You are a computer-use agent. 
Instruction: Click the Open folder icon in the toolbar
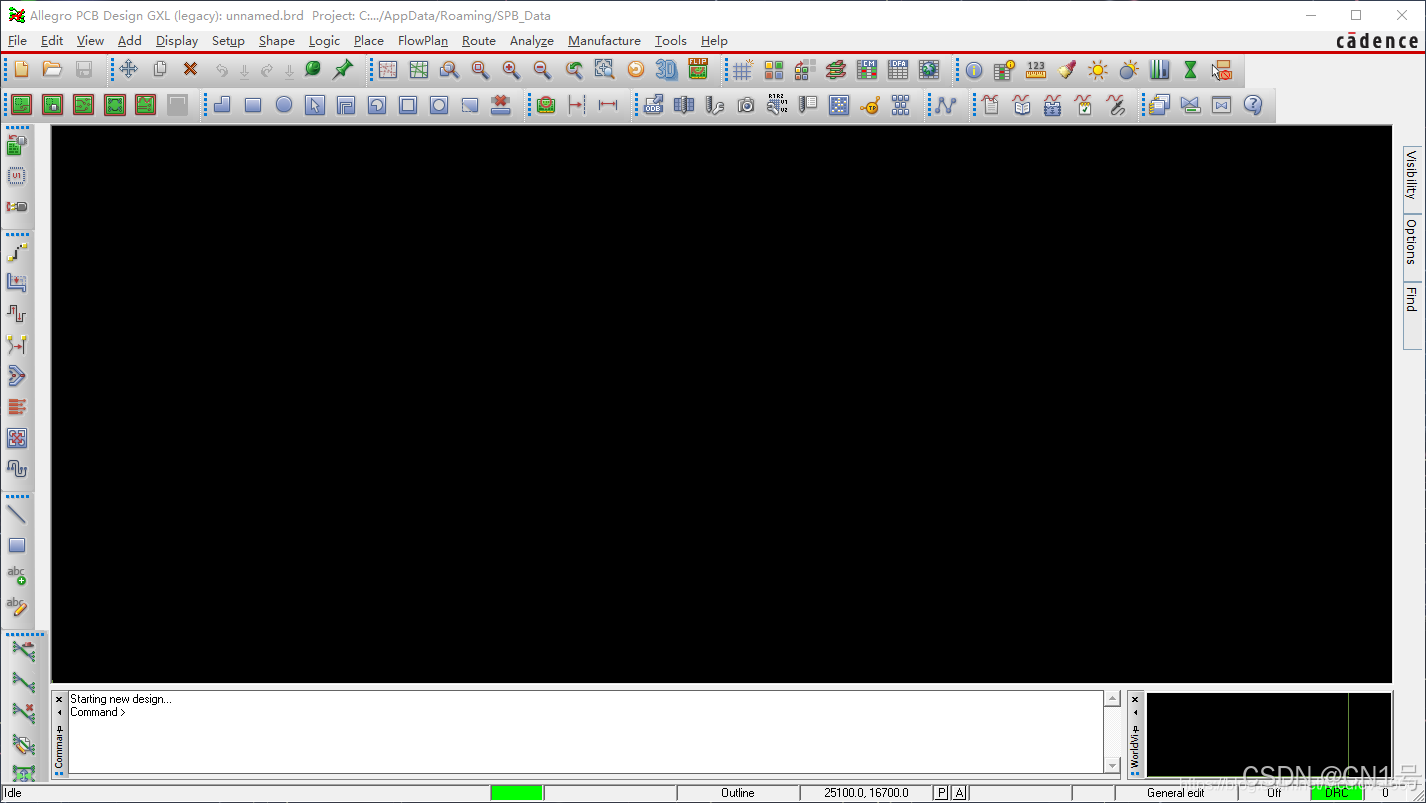pos(52,69)
